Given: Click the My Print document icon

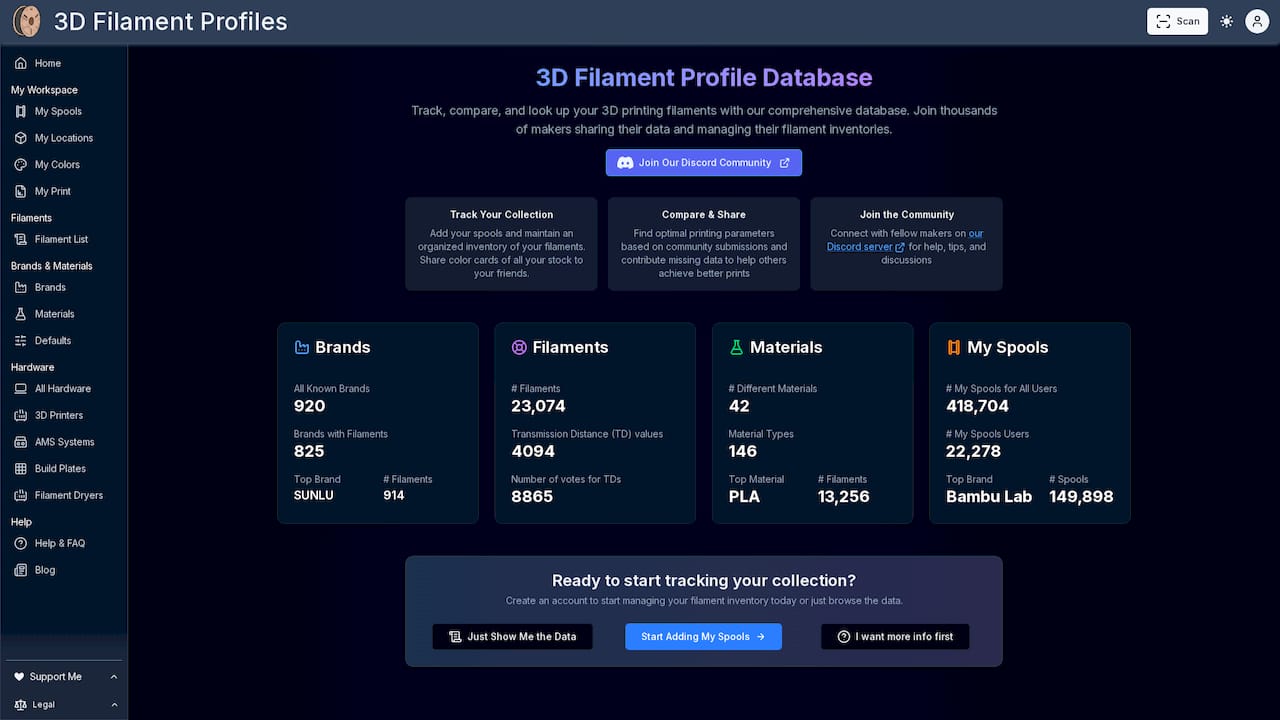Looking at the screenshot, I should pyautogui.click(x=21, y=191).
